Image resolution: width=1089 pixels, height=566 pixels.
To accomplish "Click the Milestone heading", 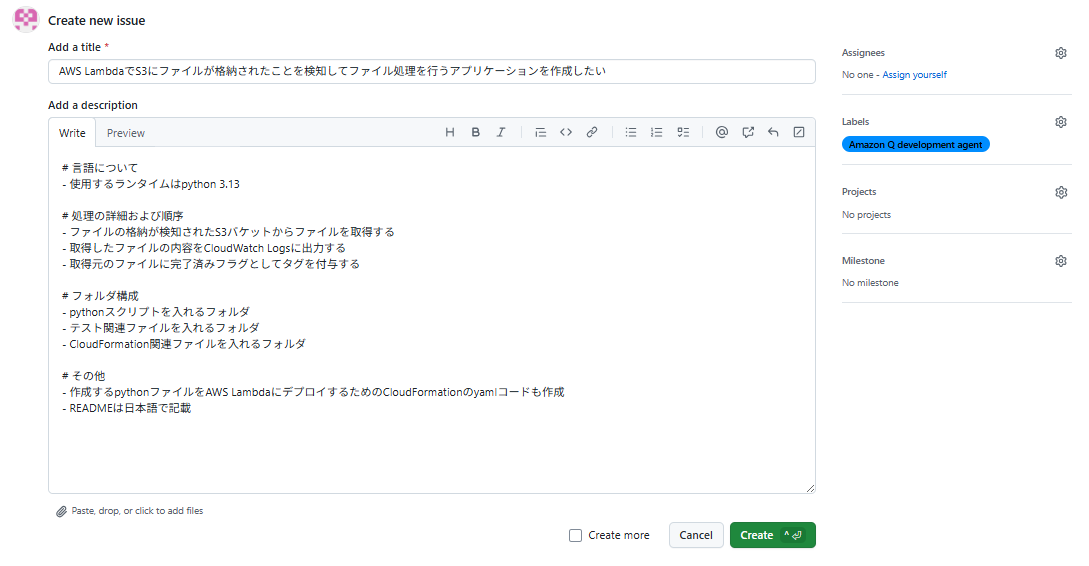I will click(x=863, y=260).
